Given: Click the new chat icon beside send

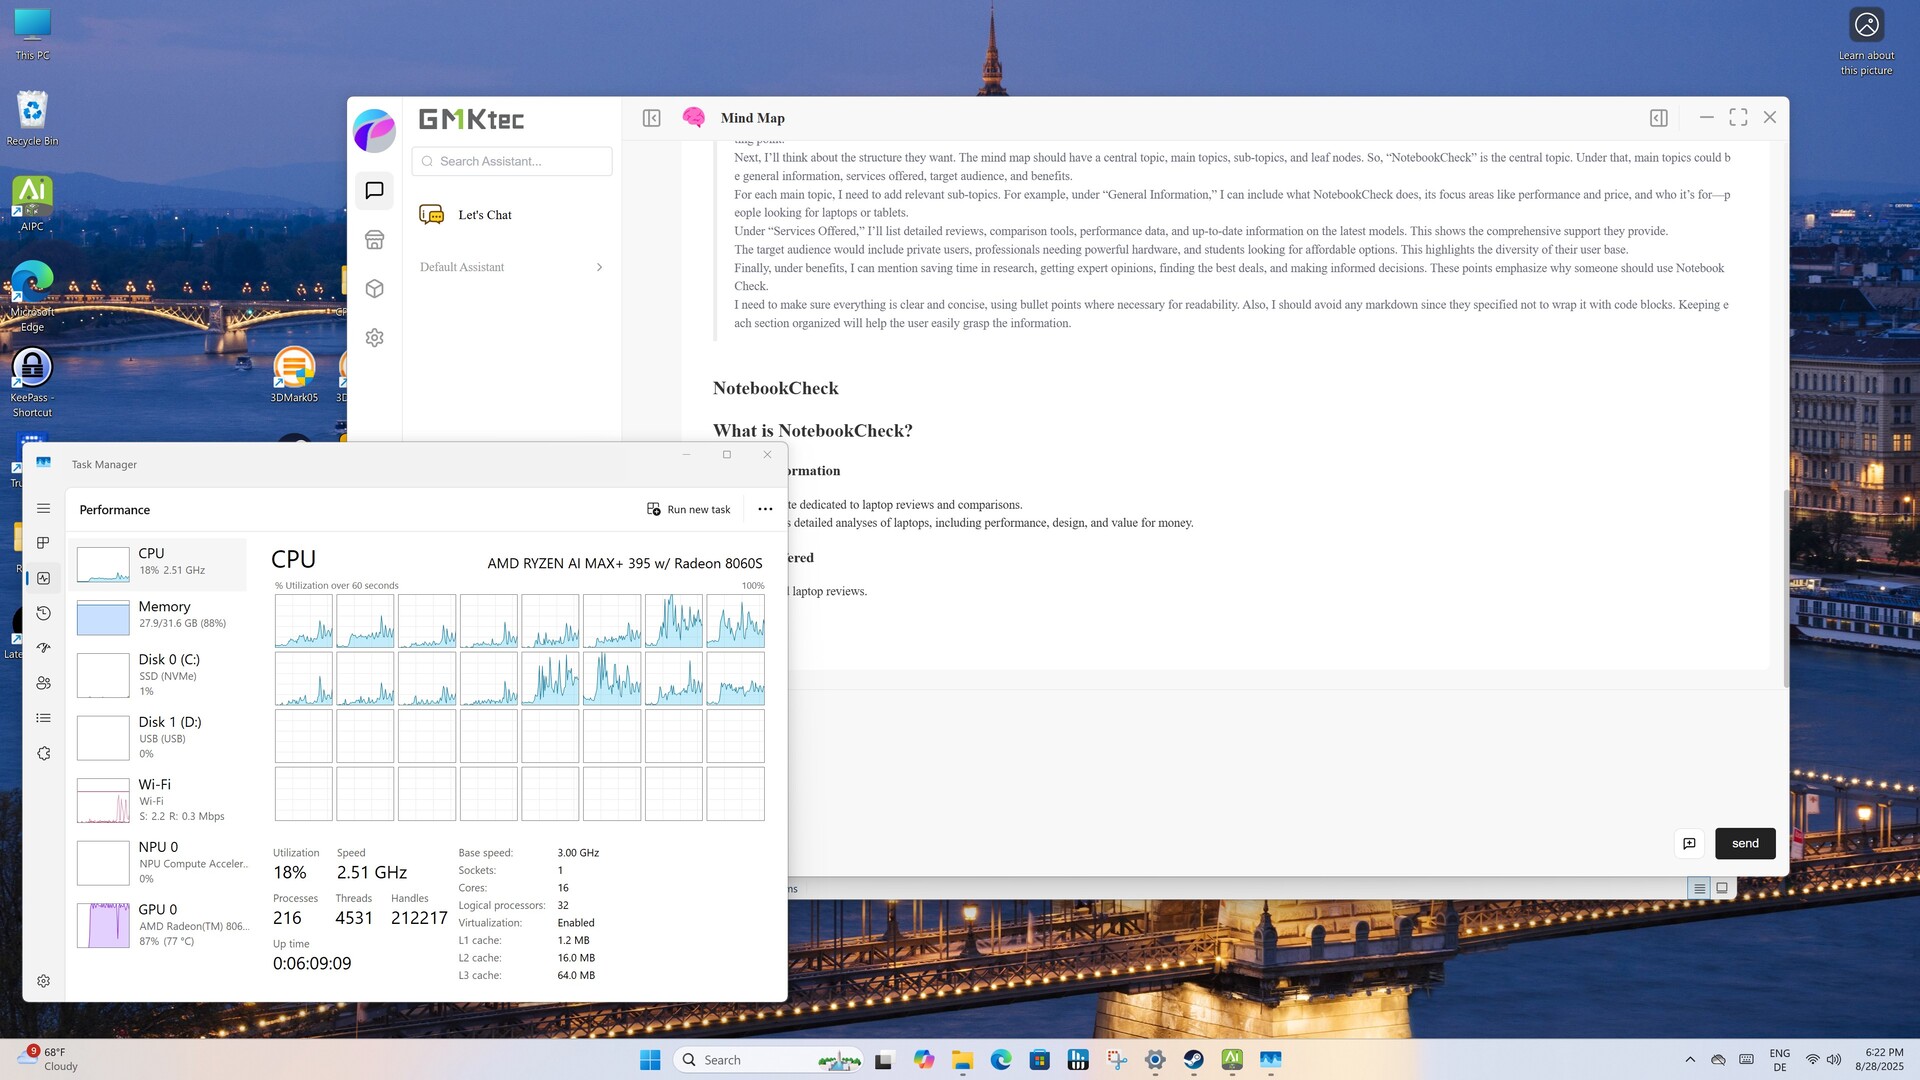Looking at the screenshot, I should 1689,843.
